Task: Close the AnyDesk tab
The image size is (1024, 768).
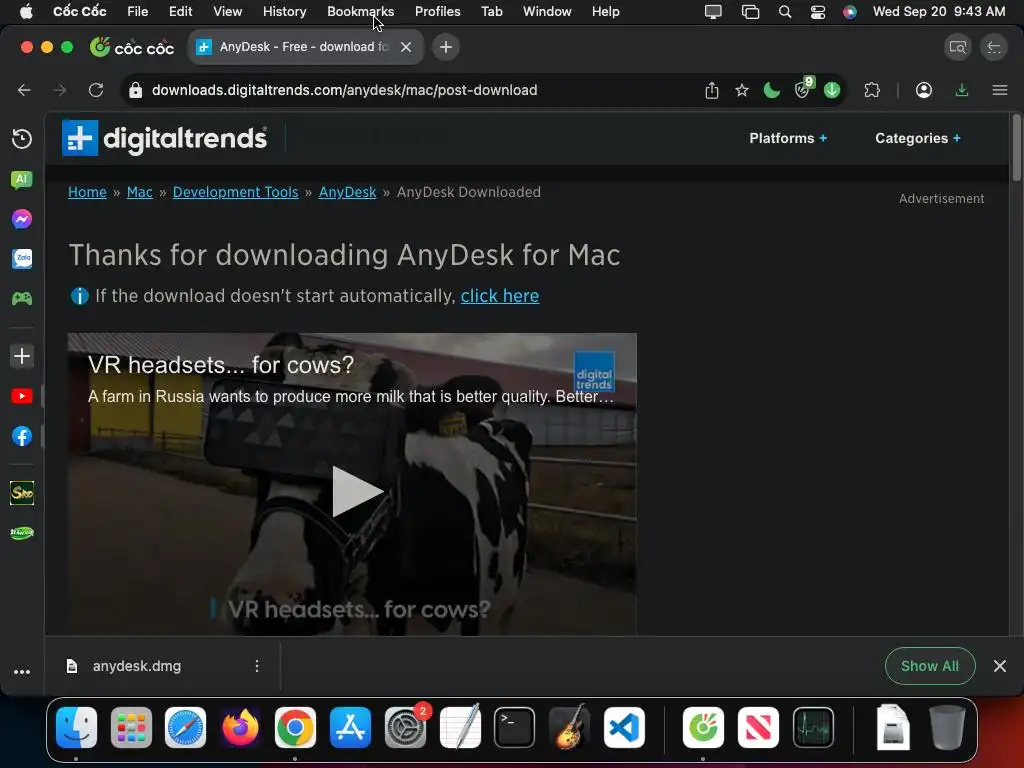Action: coord(406,47)
